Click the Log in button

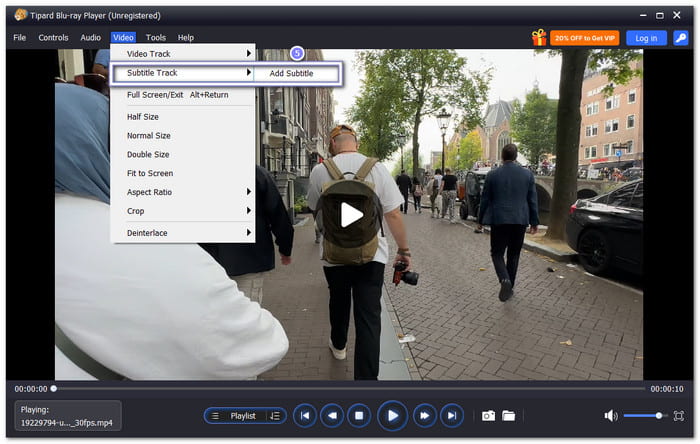point(646,38)
